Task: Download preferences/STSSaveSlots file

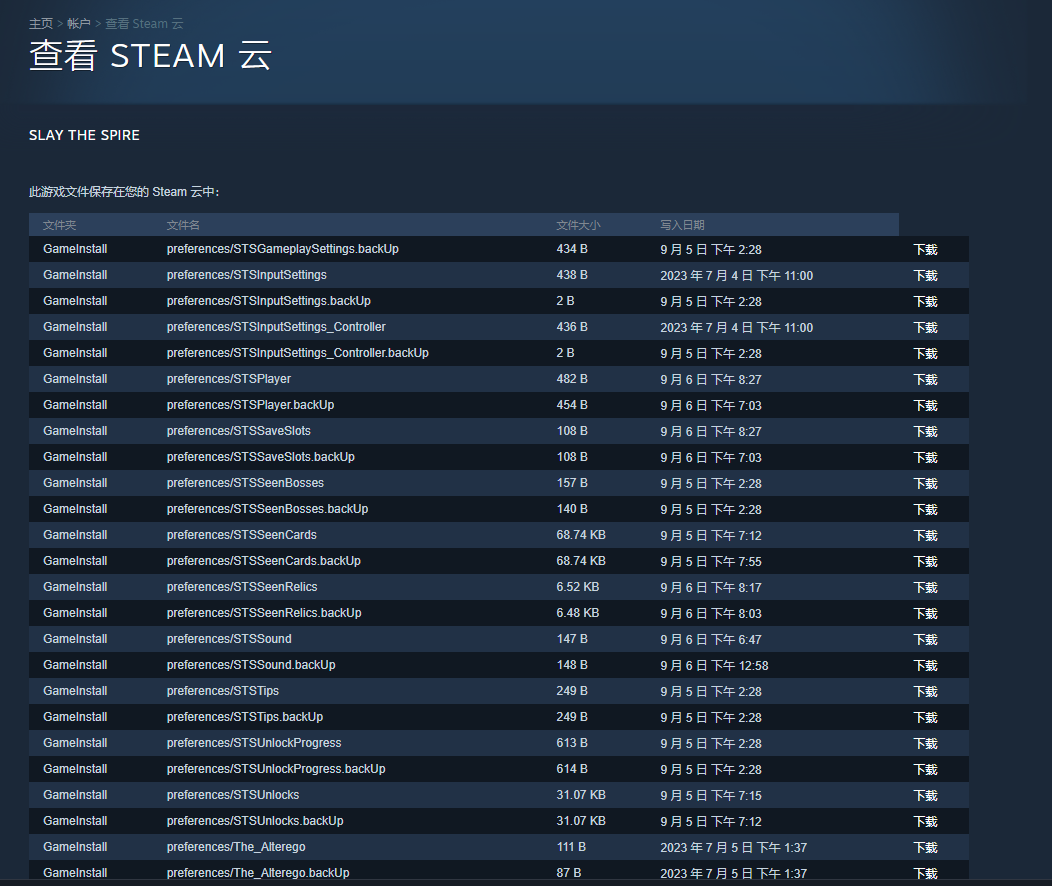Action: pos(925,432)
